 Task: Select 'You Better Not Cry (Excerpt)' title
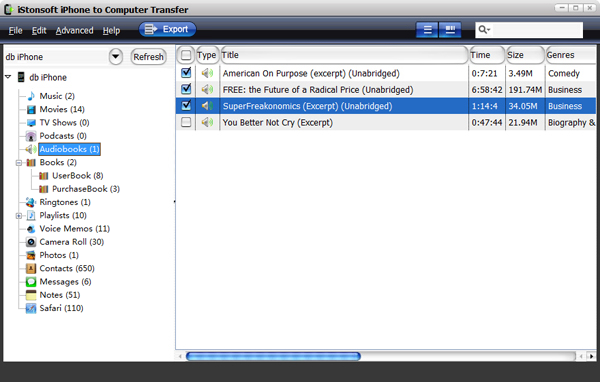click(x=278, y=122)
